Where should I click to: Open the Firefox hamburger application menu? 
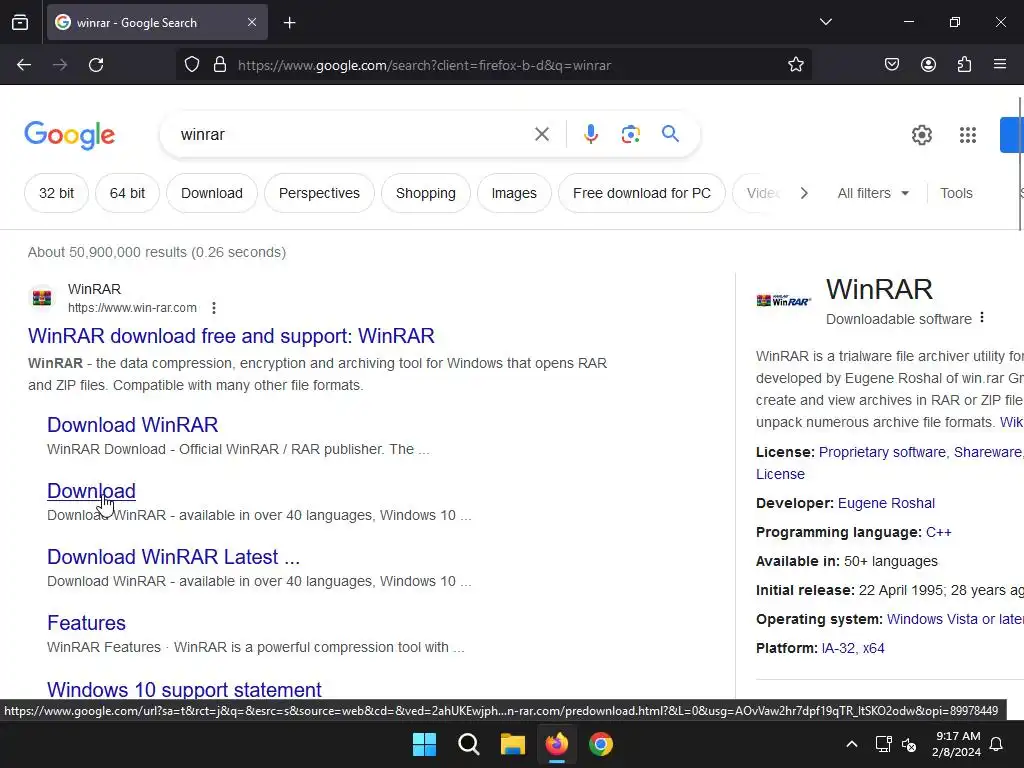click(1000, 65)
